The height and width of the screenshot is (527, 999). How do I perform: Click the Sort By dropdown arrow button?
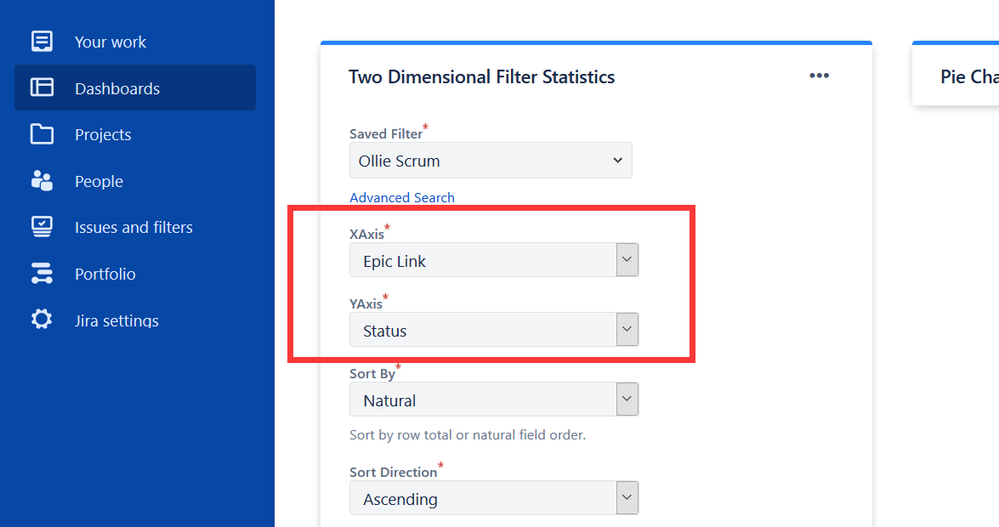[627, 400]
